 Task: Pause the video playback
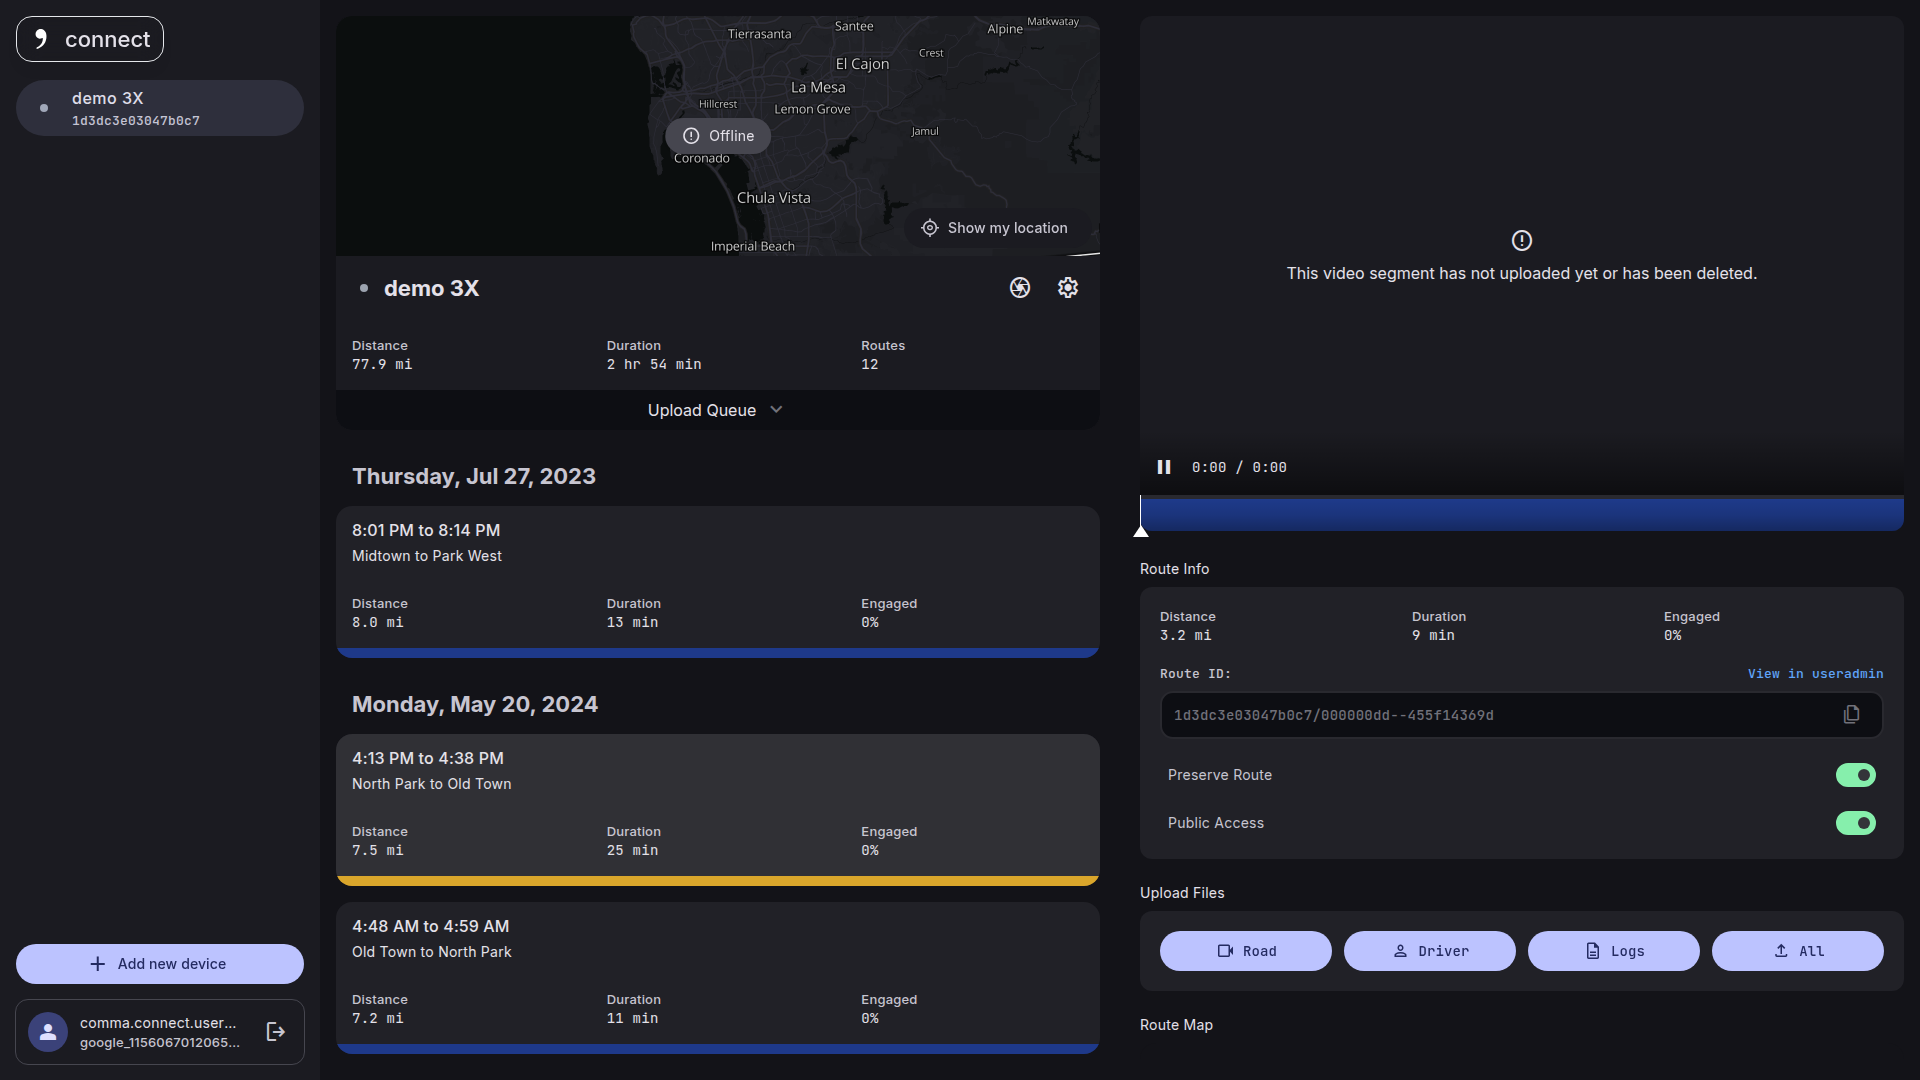click(1164, 467)
